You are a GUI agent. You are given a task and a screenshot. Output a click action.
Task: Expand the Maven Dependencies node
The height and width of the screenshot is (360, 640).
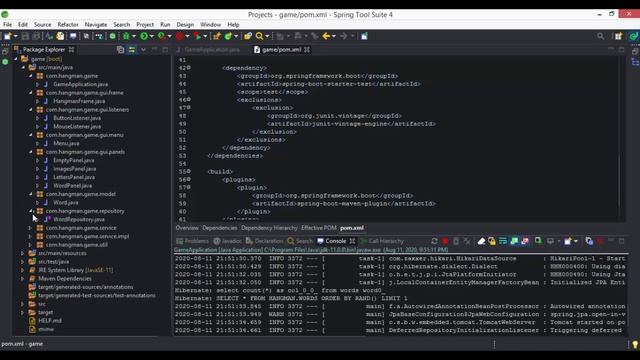point(23,278)
